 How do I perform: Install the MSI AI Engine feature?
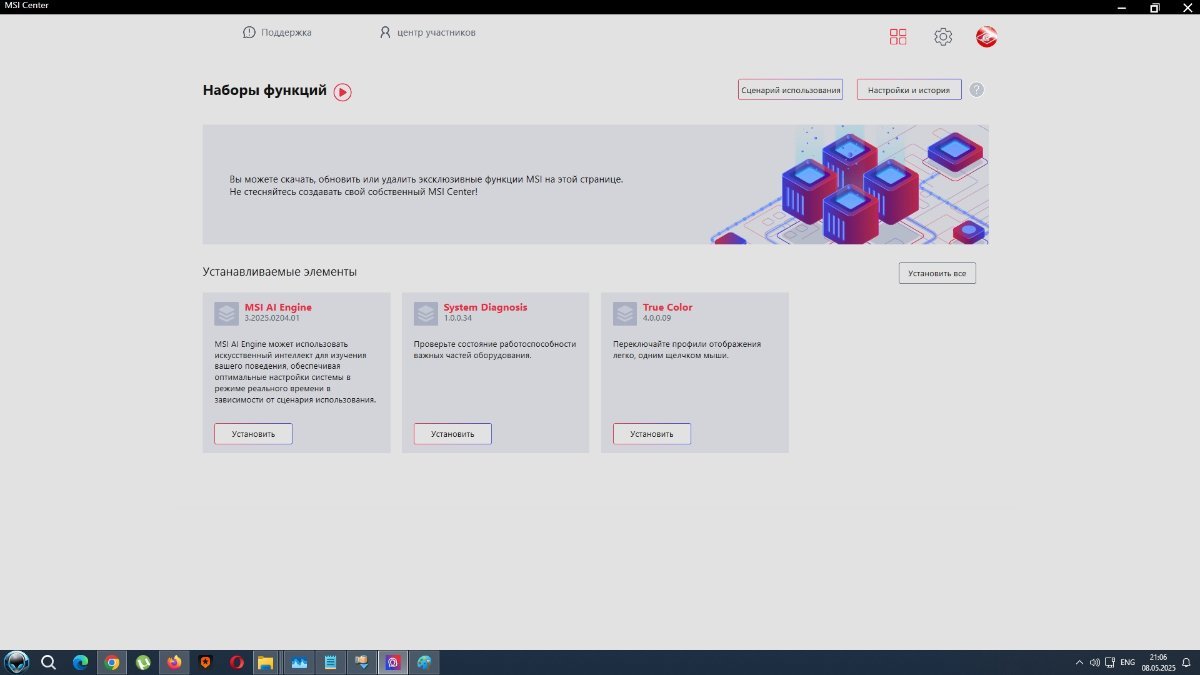[253, 434]
